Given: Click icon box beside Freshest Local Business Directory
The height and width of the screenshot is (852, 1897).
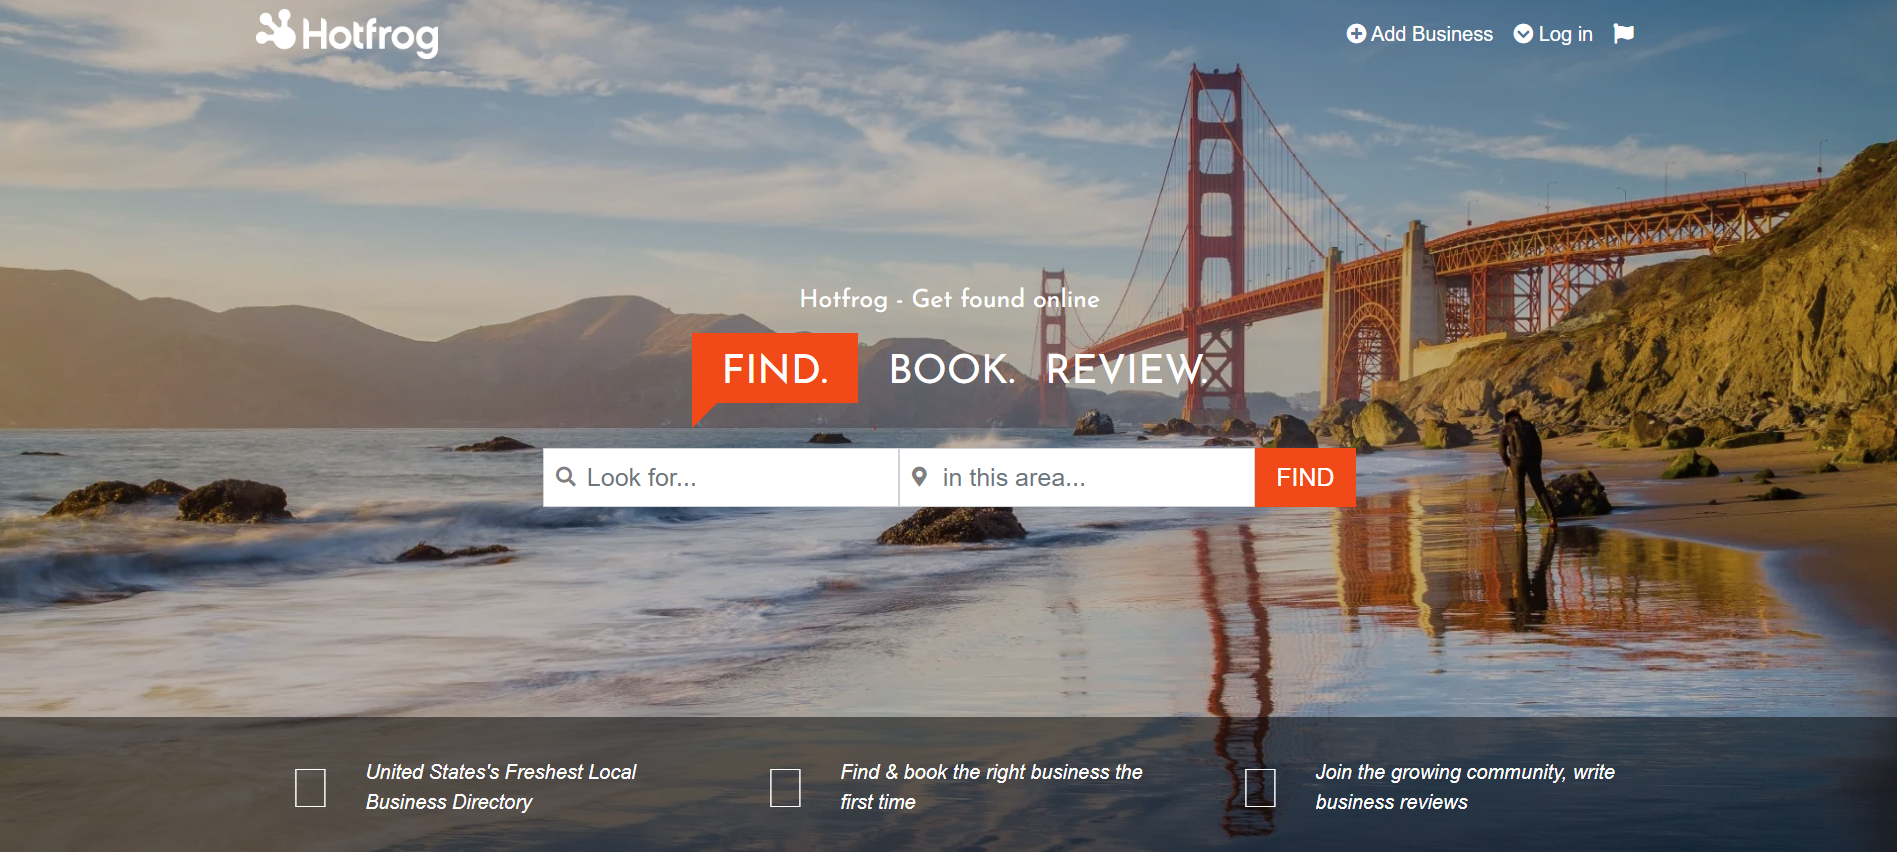Looking at the screenshot, I should point(311,788).
